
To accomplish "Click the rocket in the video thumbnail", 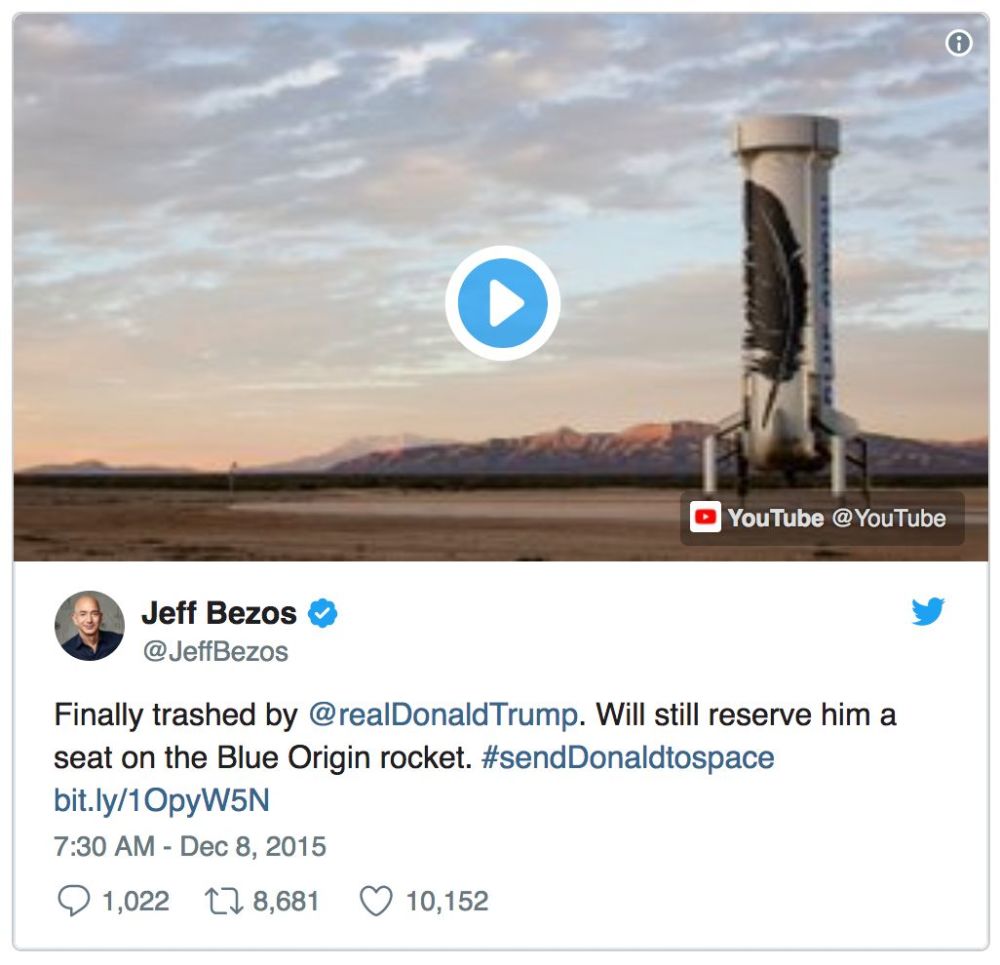I will (785, 300).
